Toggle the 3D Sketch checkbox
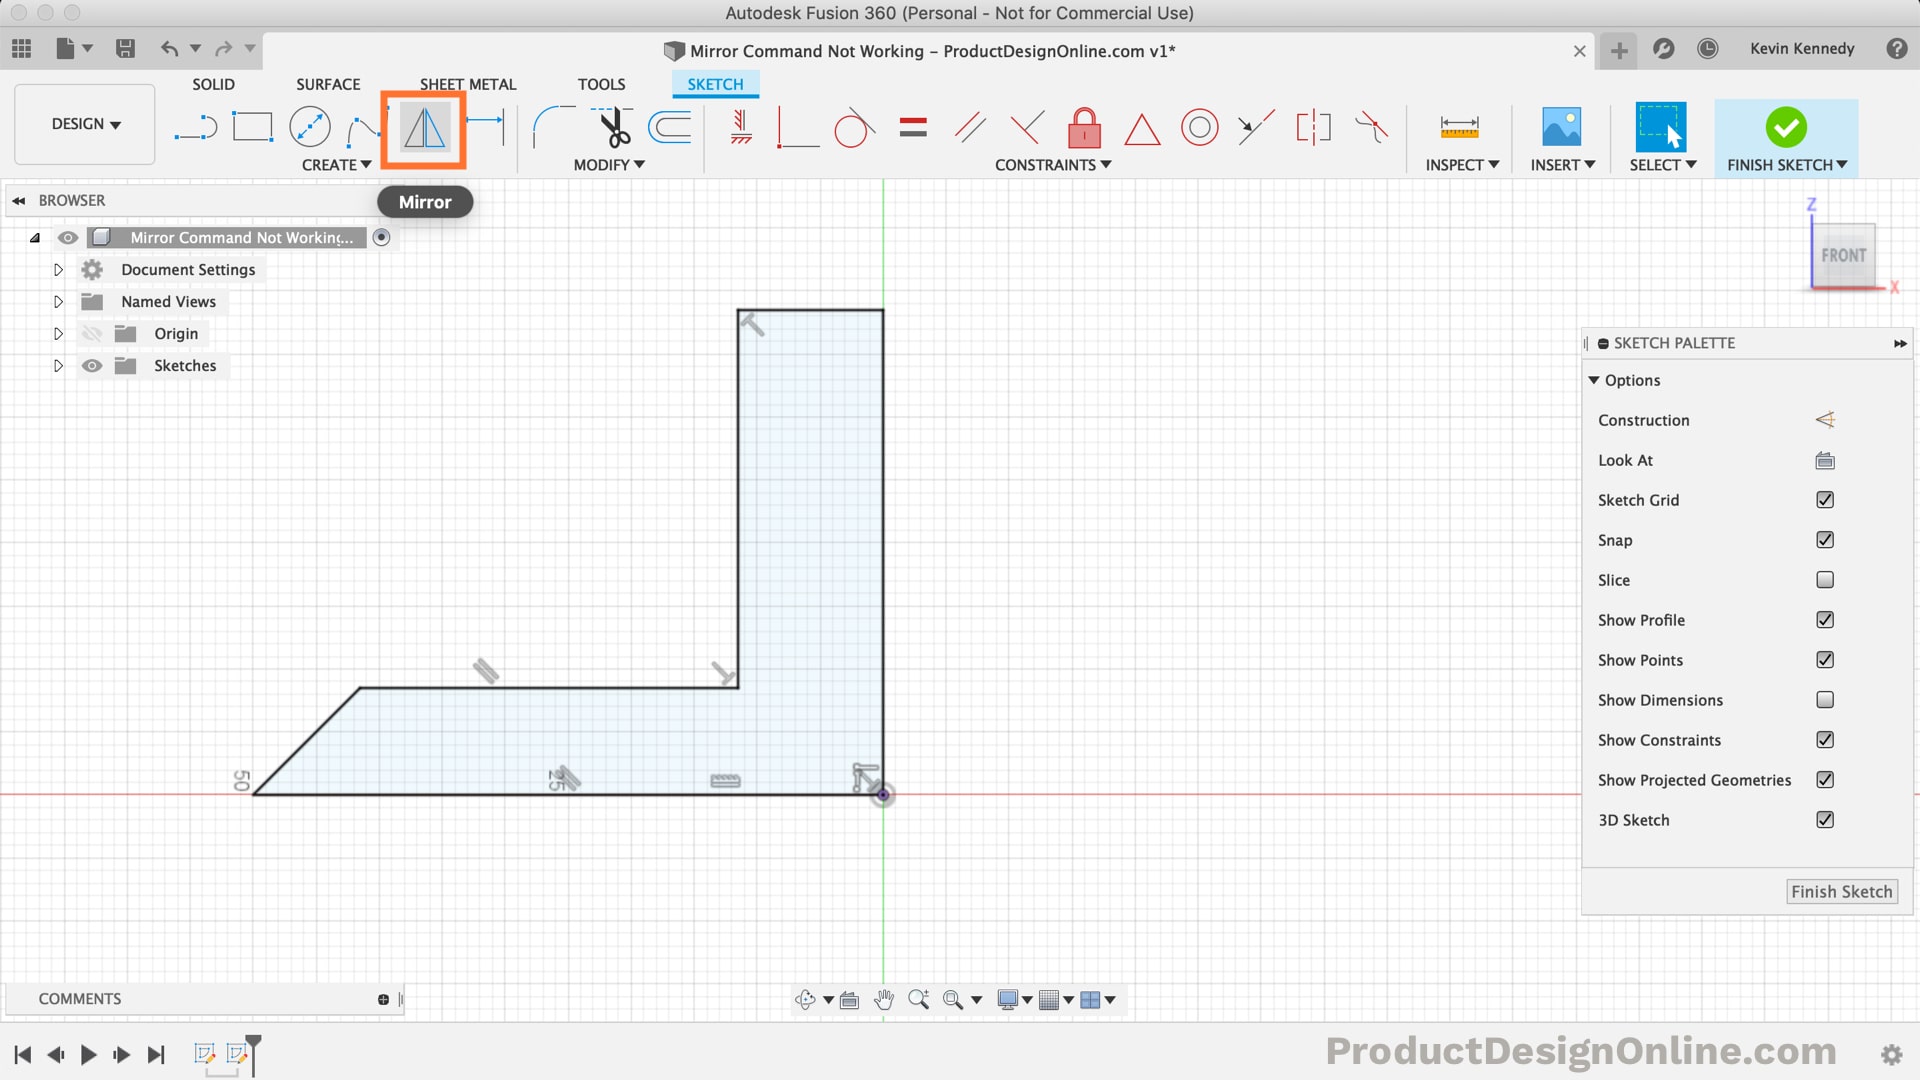Screen dimensions: 1920x1080 tap(1825, 820)
